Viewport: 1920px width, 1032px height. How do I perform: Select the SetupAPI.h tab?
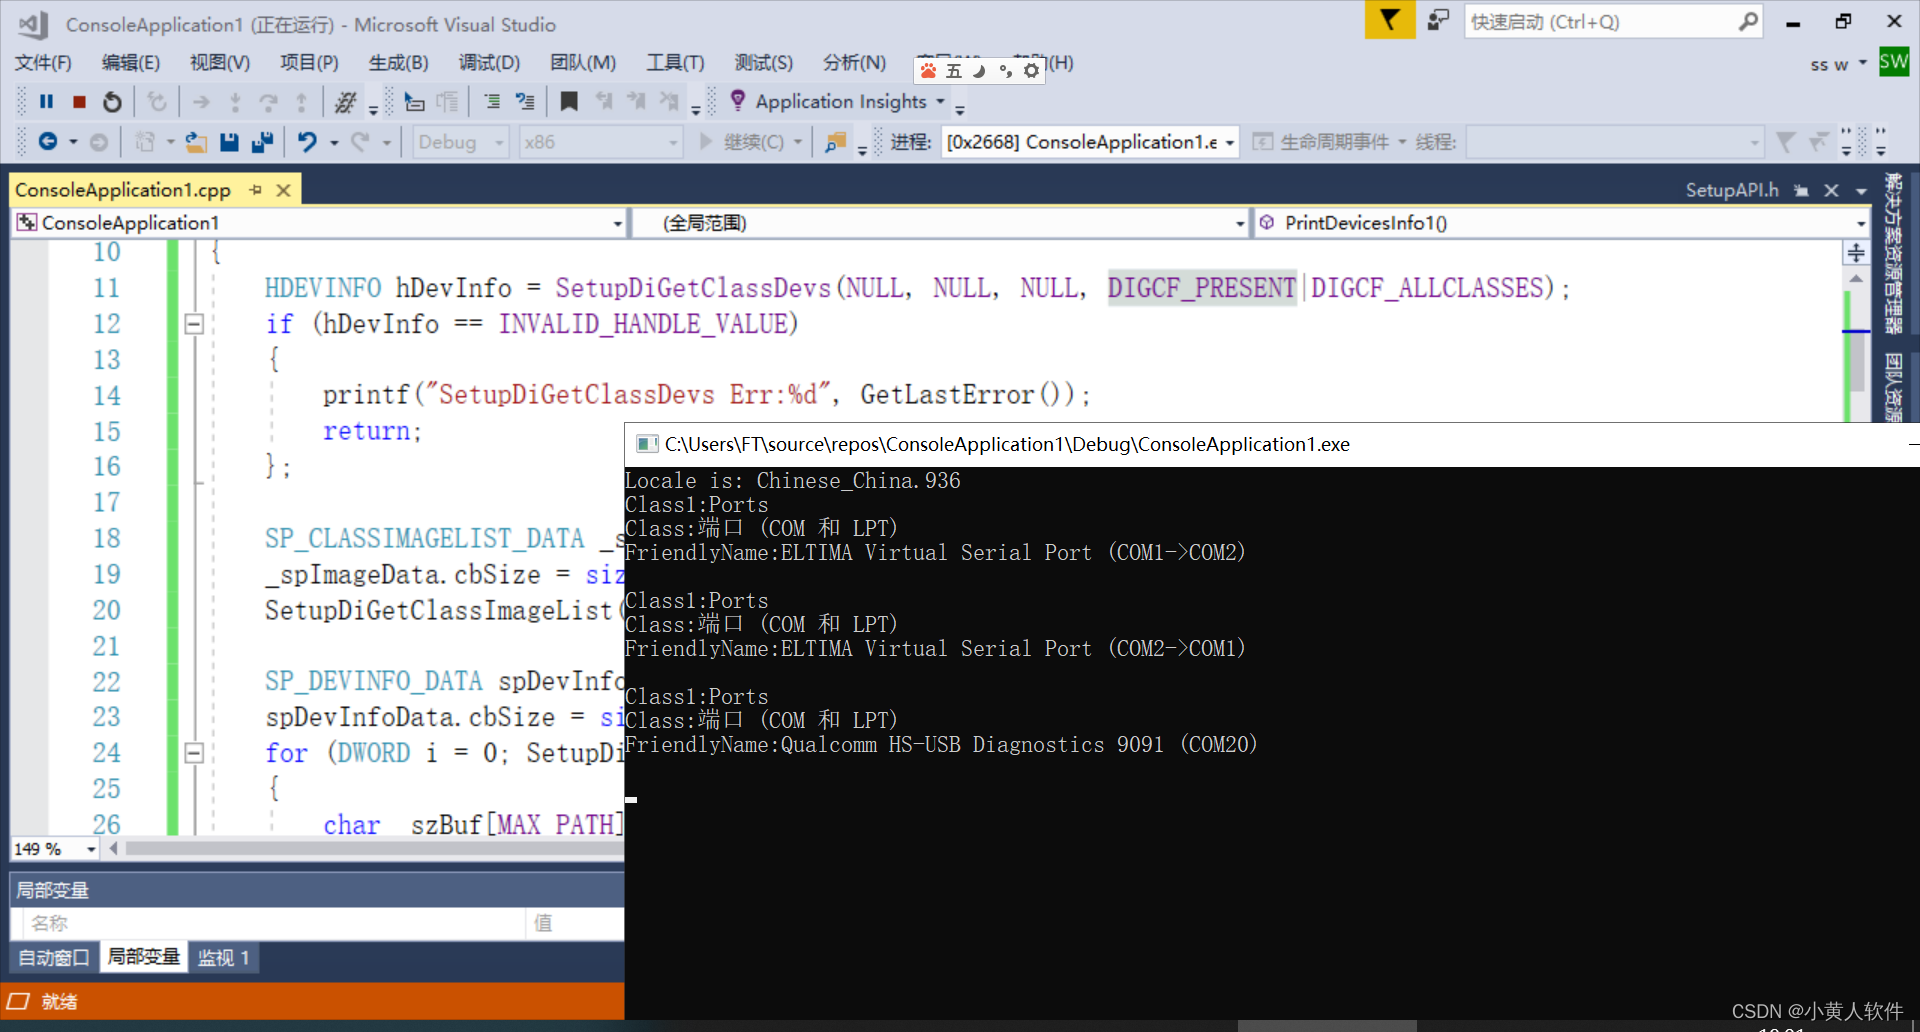[1732, 190]
